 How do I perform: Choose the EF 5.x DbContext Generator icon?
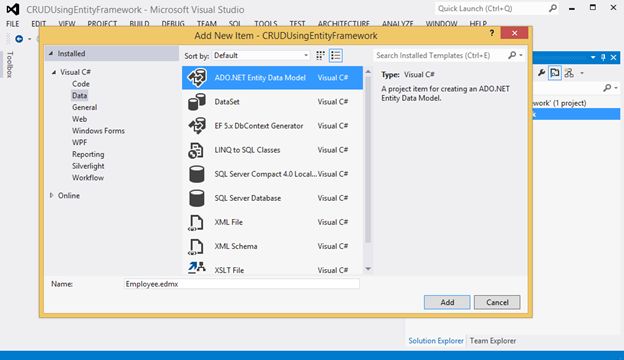[x=197, y=126]
